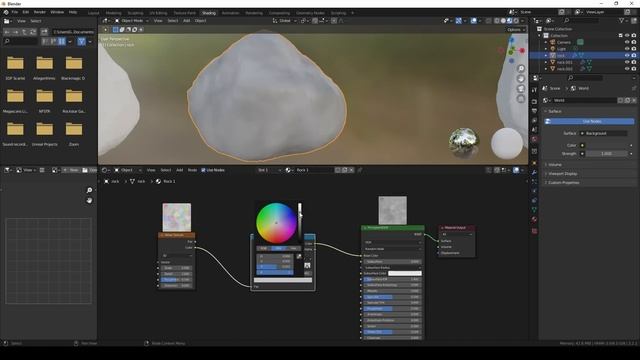Screen dimensions: 640x360
Task: Toggle perspective/orthographic grid gizmo
Action: pos(521,99)
